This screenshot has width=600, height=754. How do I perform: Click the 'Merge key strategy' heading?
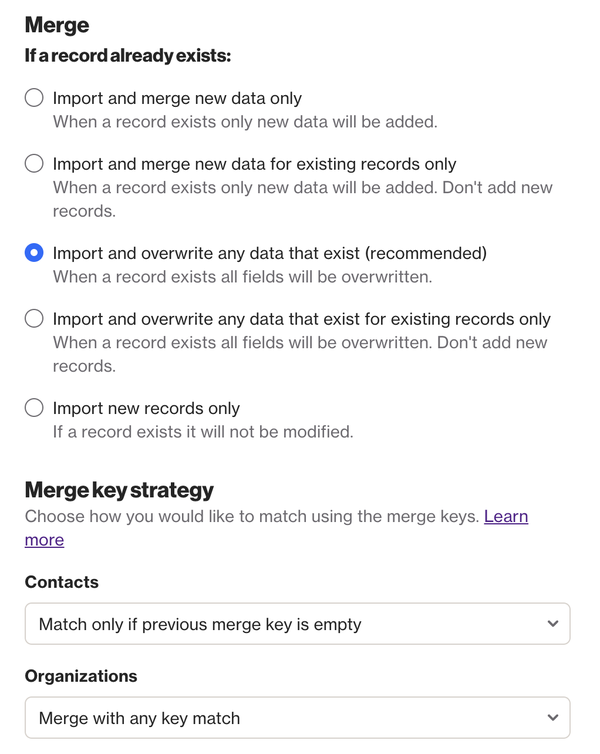[x=119, y=490]
